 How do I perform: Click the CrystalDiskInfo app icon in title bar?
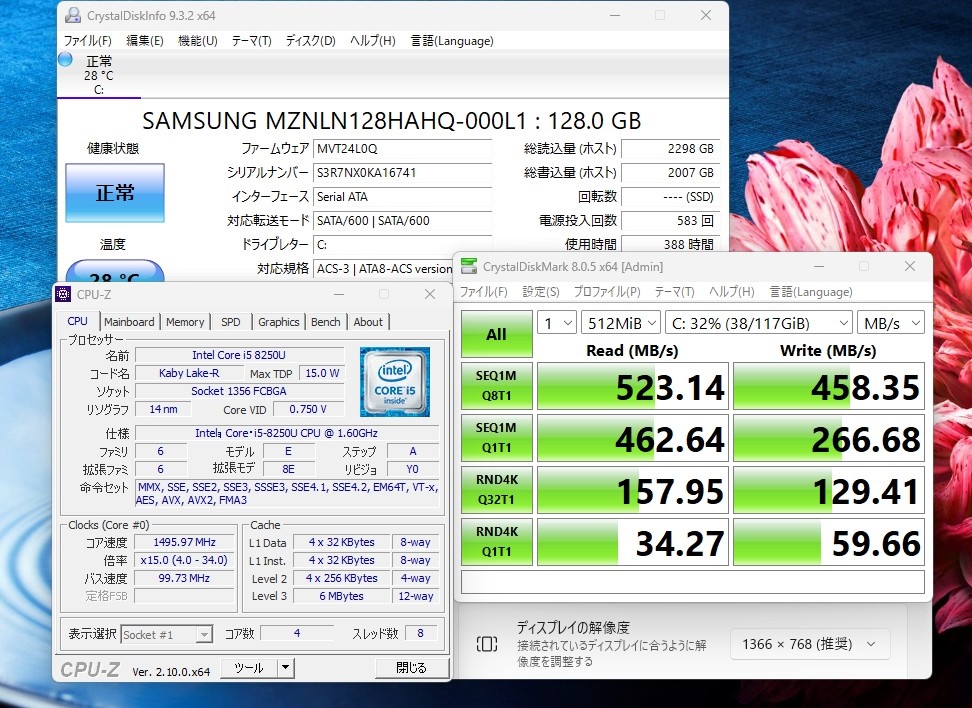(x=73, y=15)
